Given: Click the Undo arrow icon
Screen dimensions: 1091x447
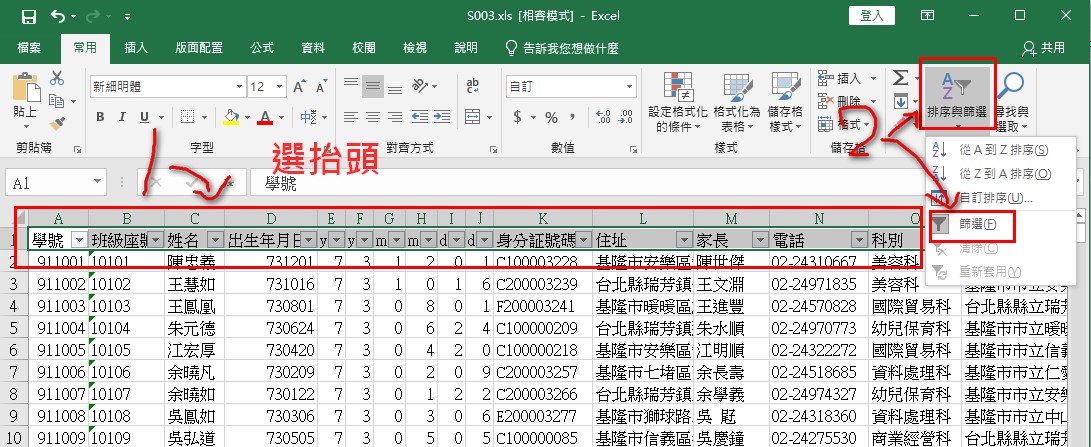Looking at the screenshot, I should point(58,15).
